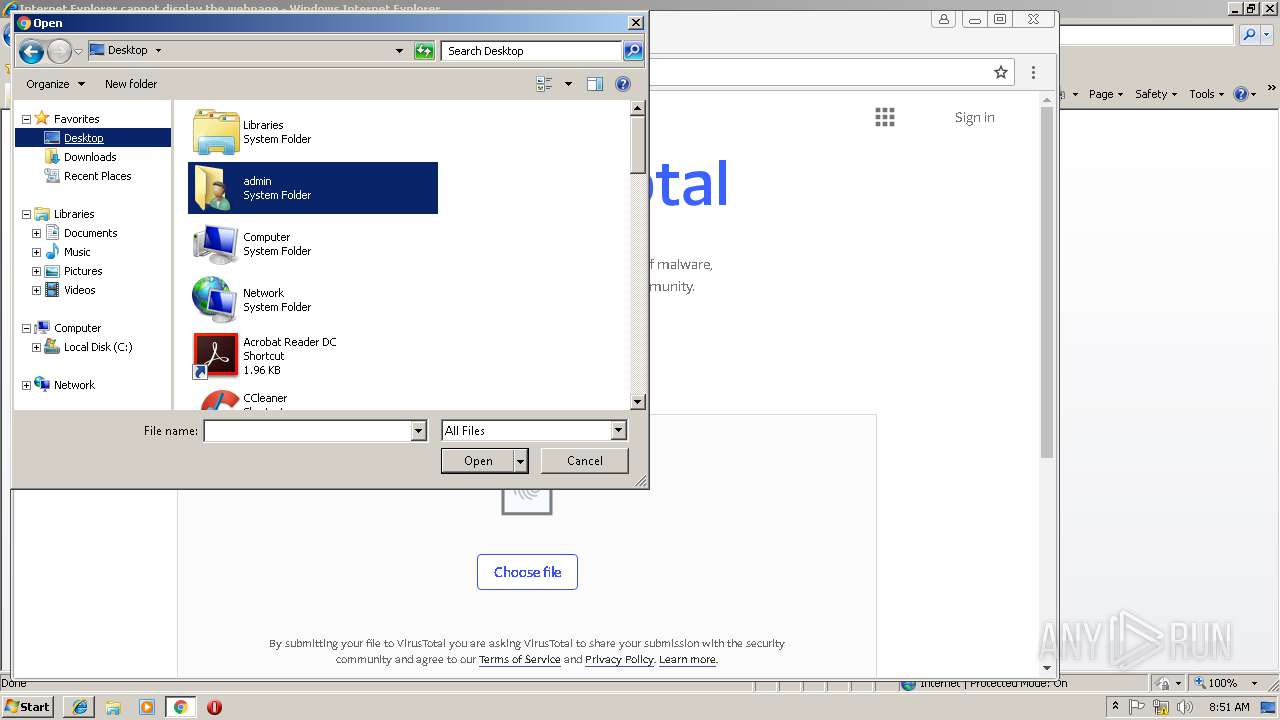1280x720 pixels.
Task: Open Internet Explorer from the taskbar
Action: (79, 707)
